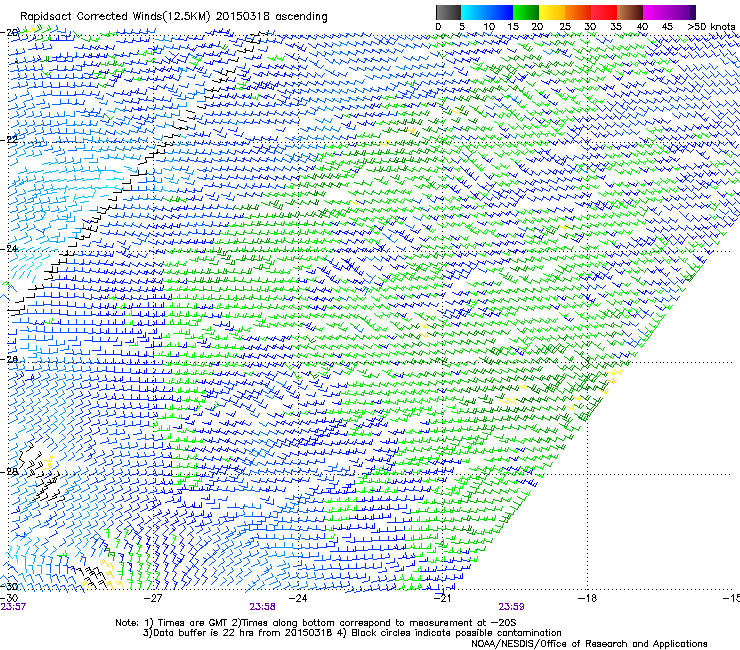
Task: Click the dark purple 45-50 knots color segment
Action: click(682, 12)
